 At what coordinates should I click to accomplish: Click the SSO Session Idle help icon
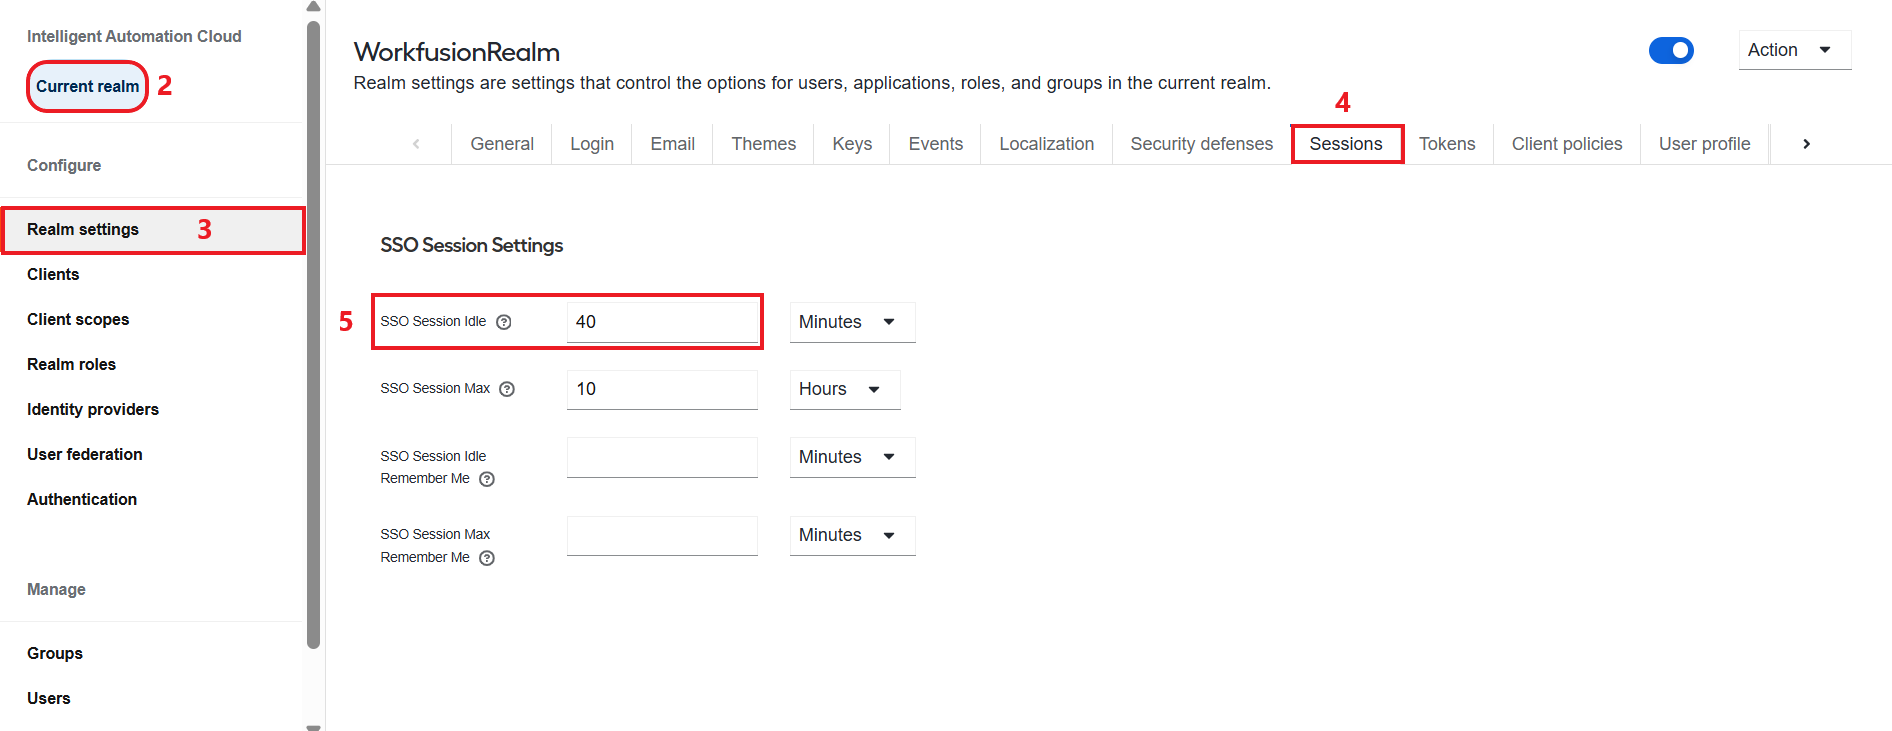pyautogui.click(x=504, y=322)
